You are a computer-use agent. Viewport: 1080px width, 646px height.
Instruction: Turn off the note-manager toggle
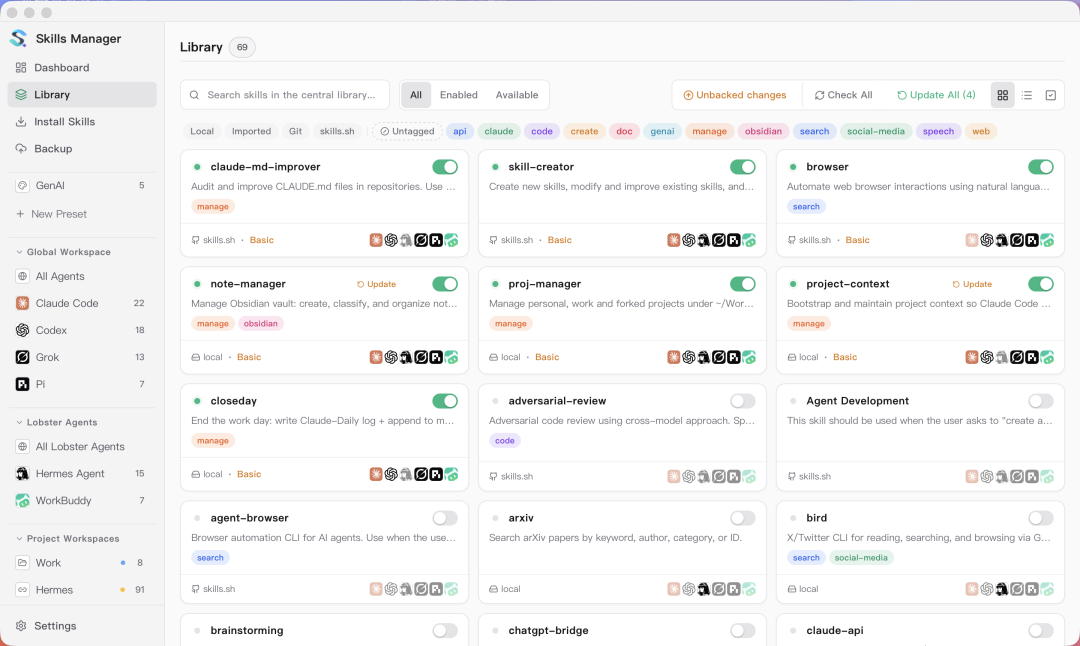445,284
